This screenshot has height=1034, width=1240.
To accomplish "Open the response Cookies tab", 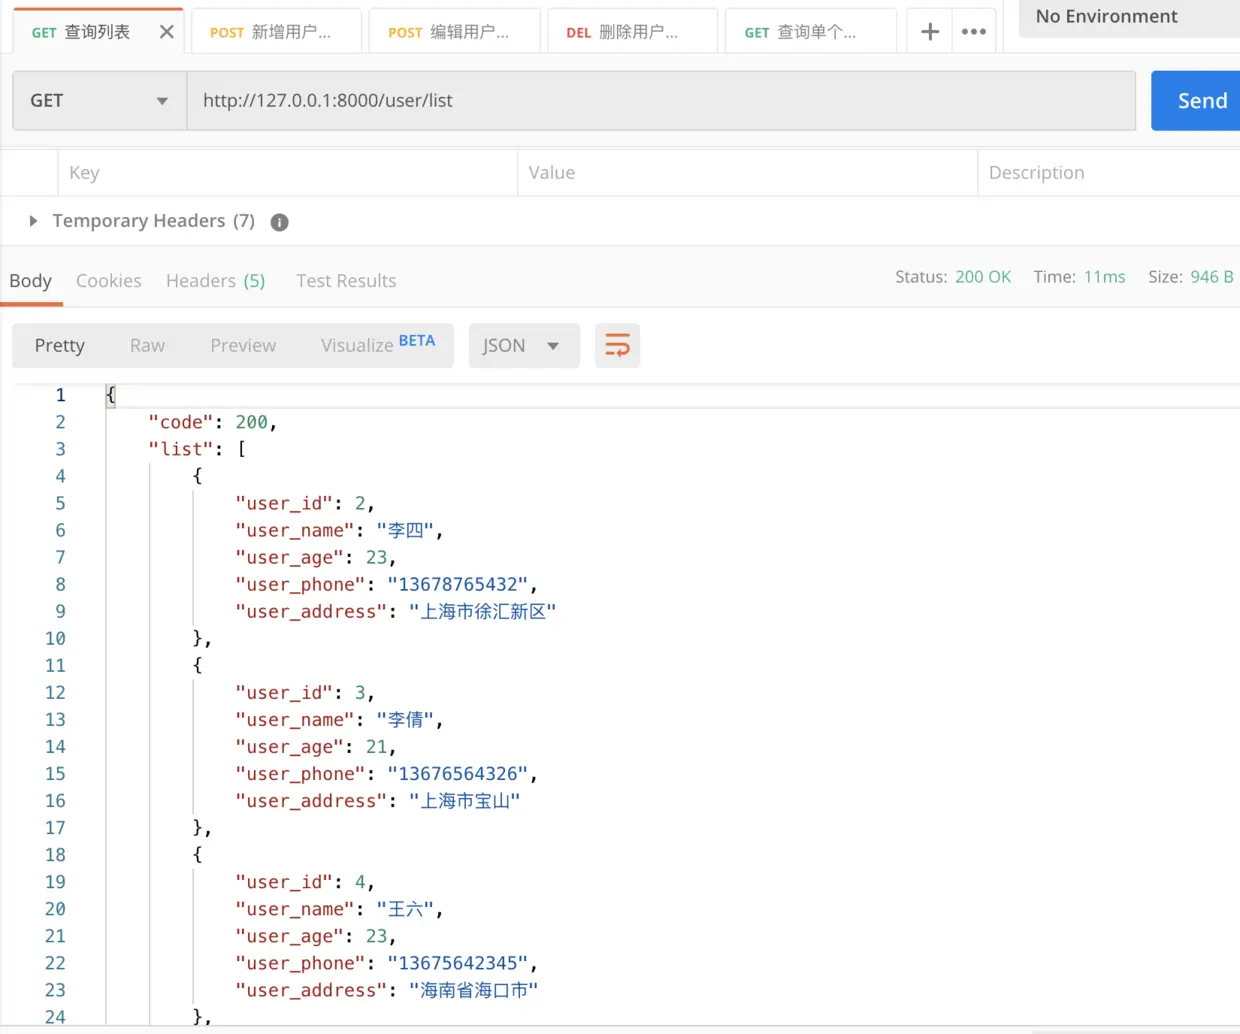I will point(109,281).
